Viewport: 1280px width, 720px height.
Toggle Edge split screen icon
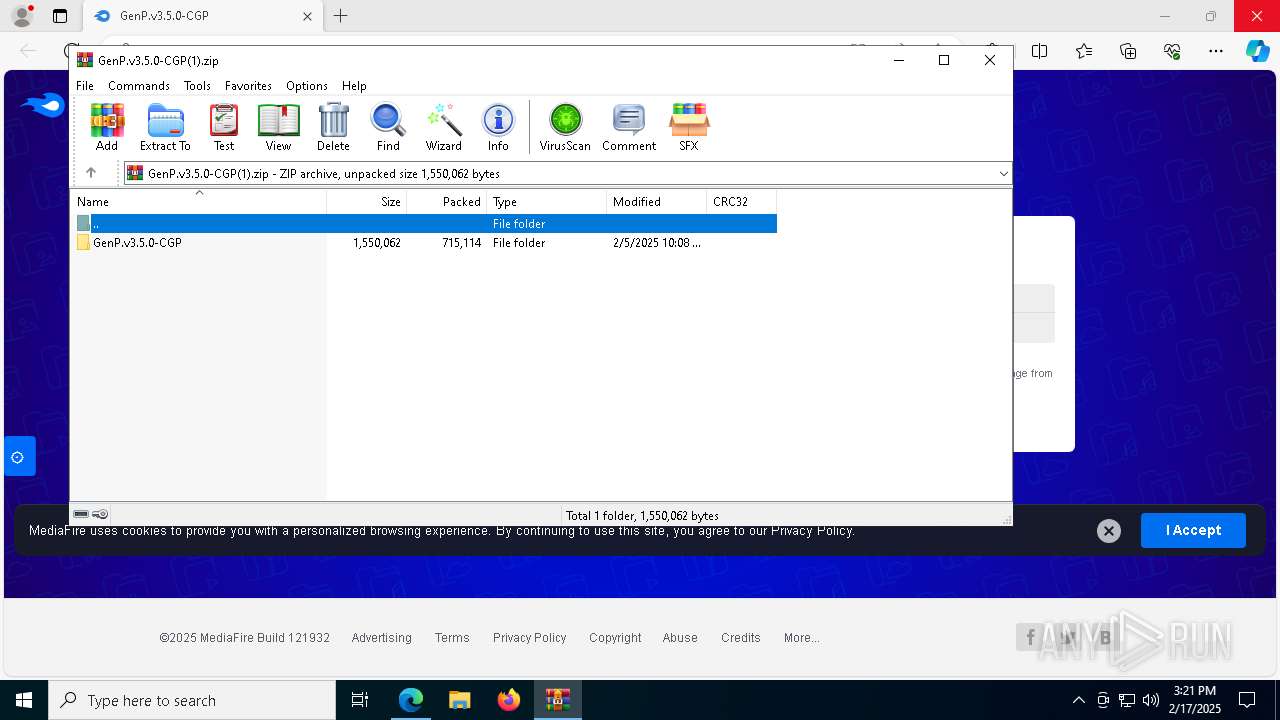1040,51
